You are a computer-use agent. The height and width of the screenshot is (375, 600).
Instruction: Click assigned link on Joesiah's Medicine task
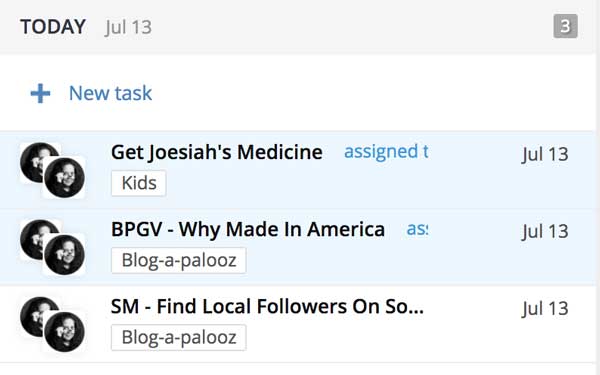(x=386, y=152)
